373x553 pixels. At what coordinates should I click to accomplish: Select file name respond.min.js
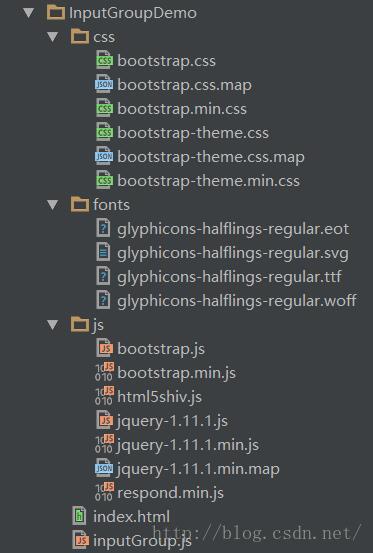170,493
